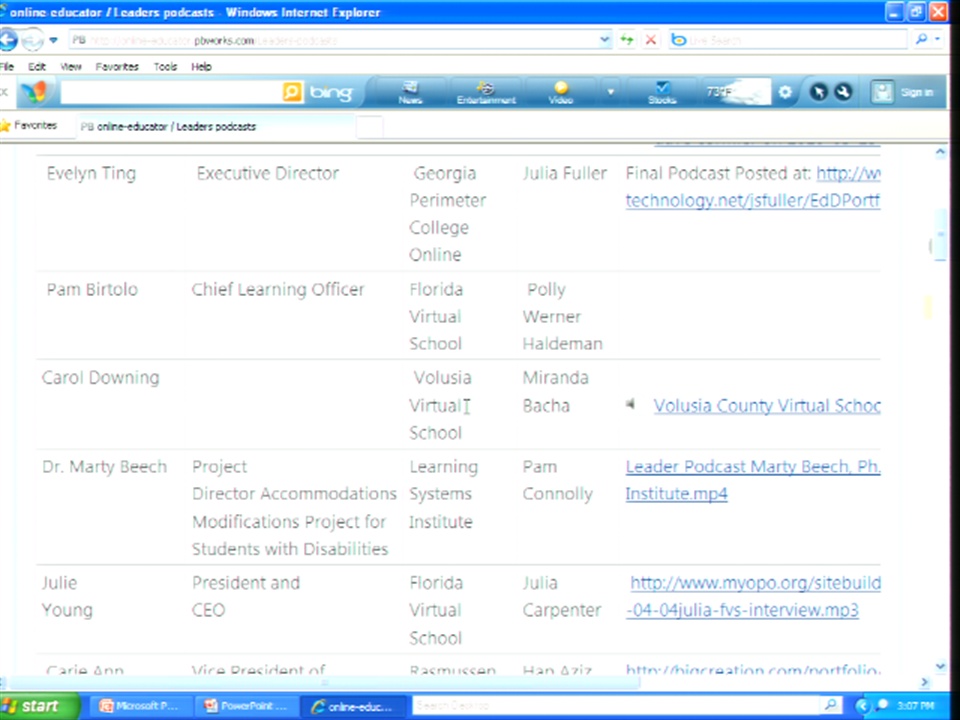Open the myopo.org Julie Young interview link
This screenshot has height=720, width=960.
pos(753,596)
